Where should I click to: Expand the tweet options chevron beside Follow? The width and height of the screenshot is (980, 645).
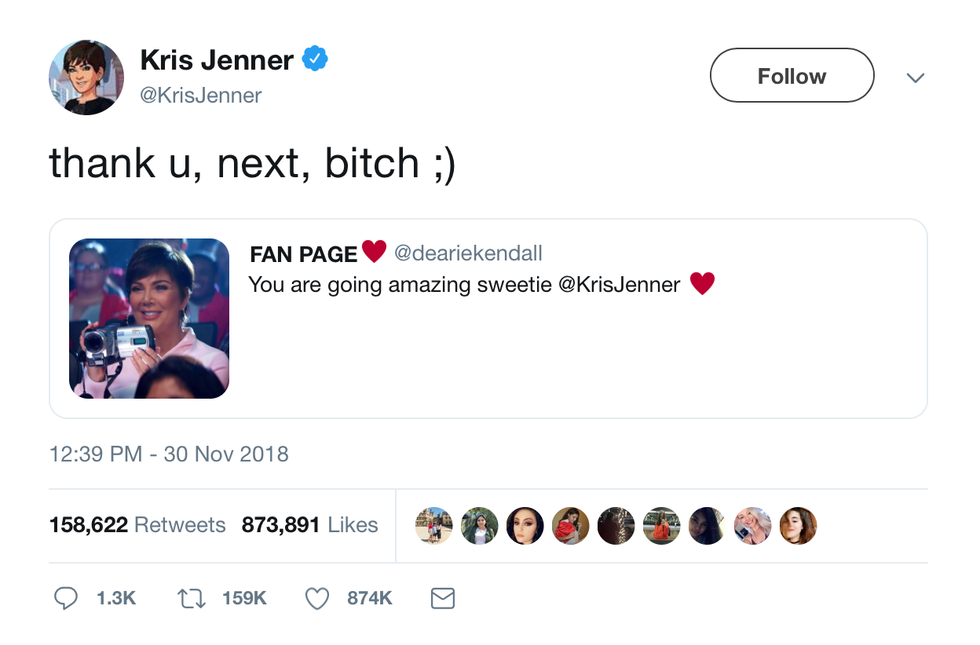(915, 77)
